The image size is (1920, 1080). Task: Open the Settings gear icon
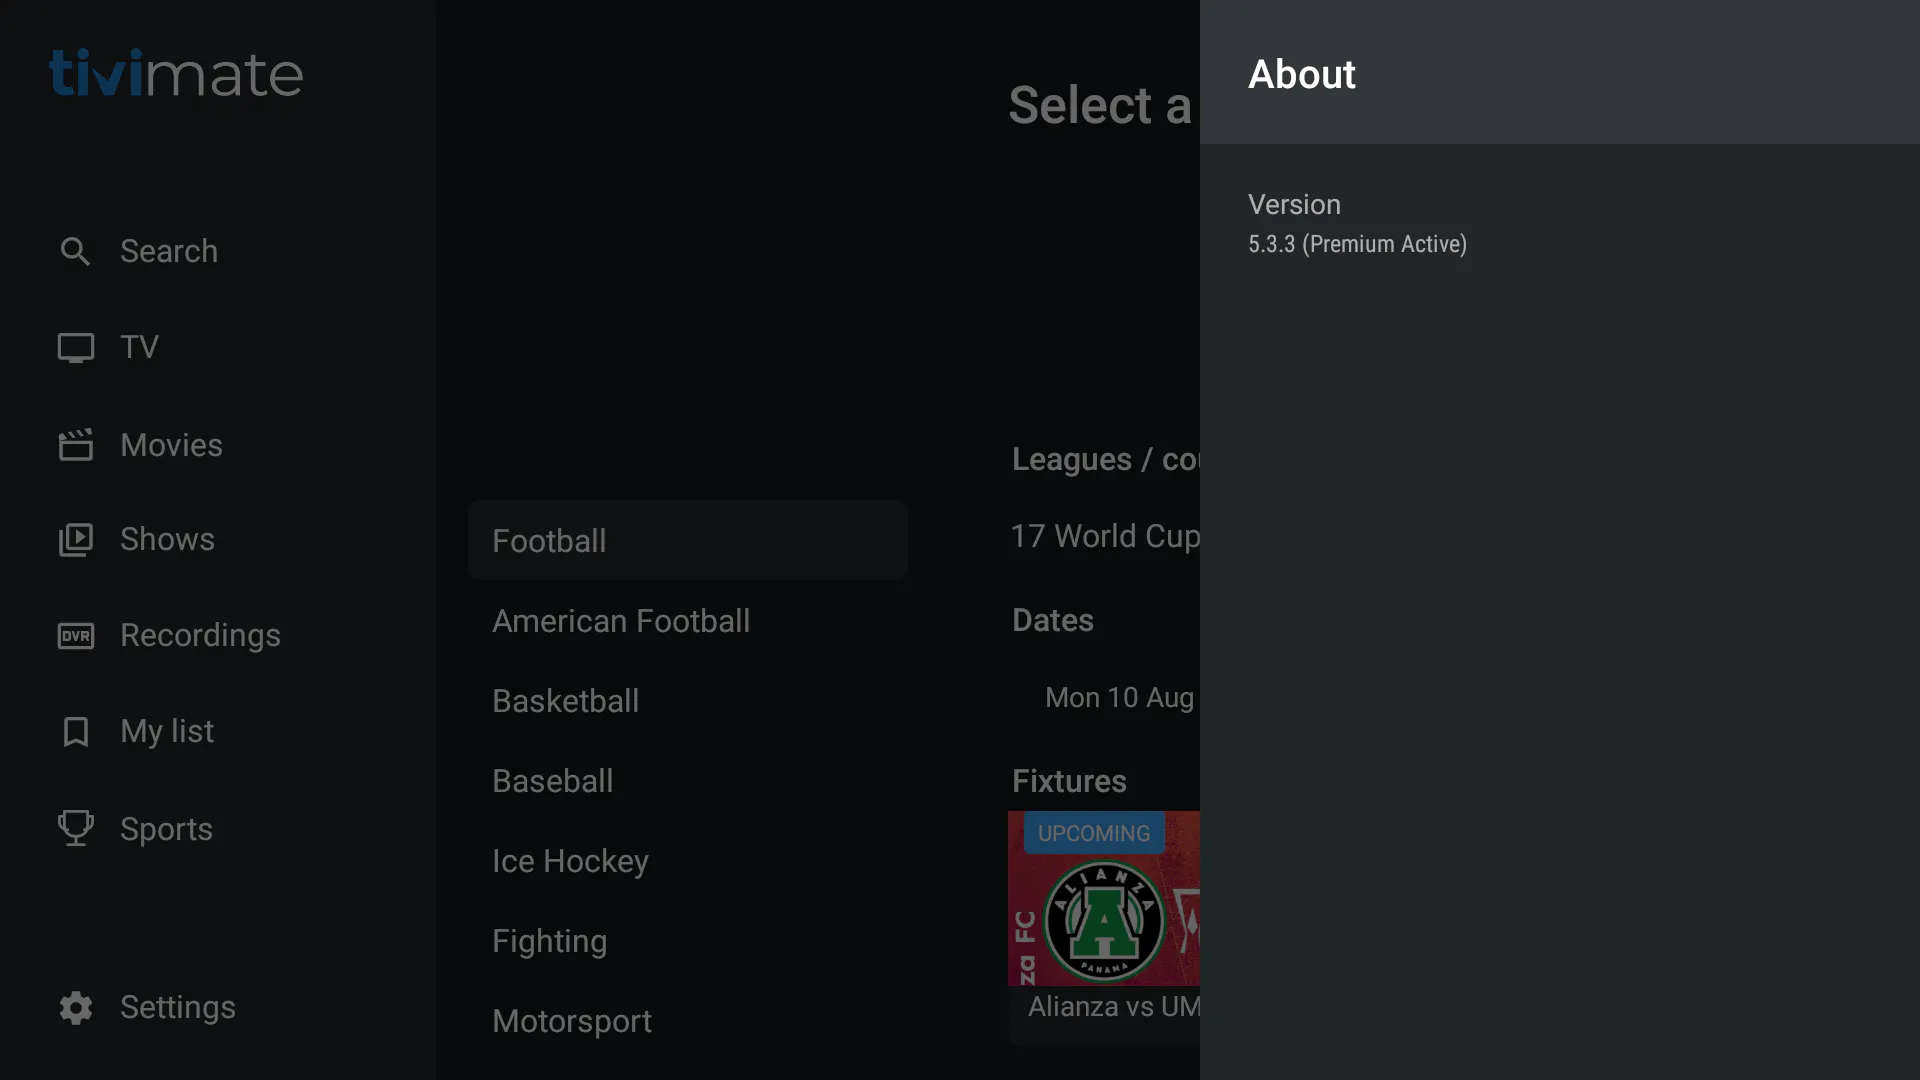(75, 1008)
